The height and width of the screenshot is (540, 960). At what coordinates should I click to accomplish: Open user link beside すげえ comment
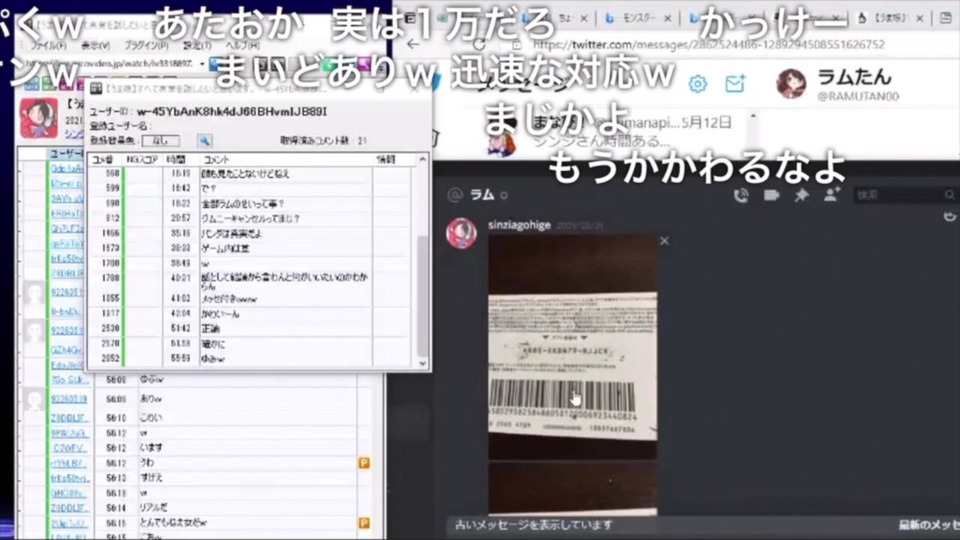(x=70, y=478)
